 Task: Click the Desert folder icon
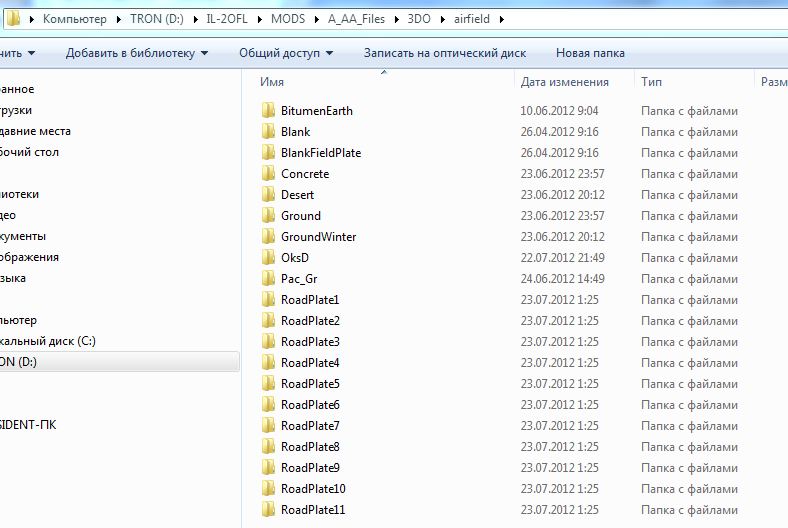click(x=268, y=194)
